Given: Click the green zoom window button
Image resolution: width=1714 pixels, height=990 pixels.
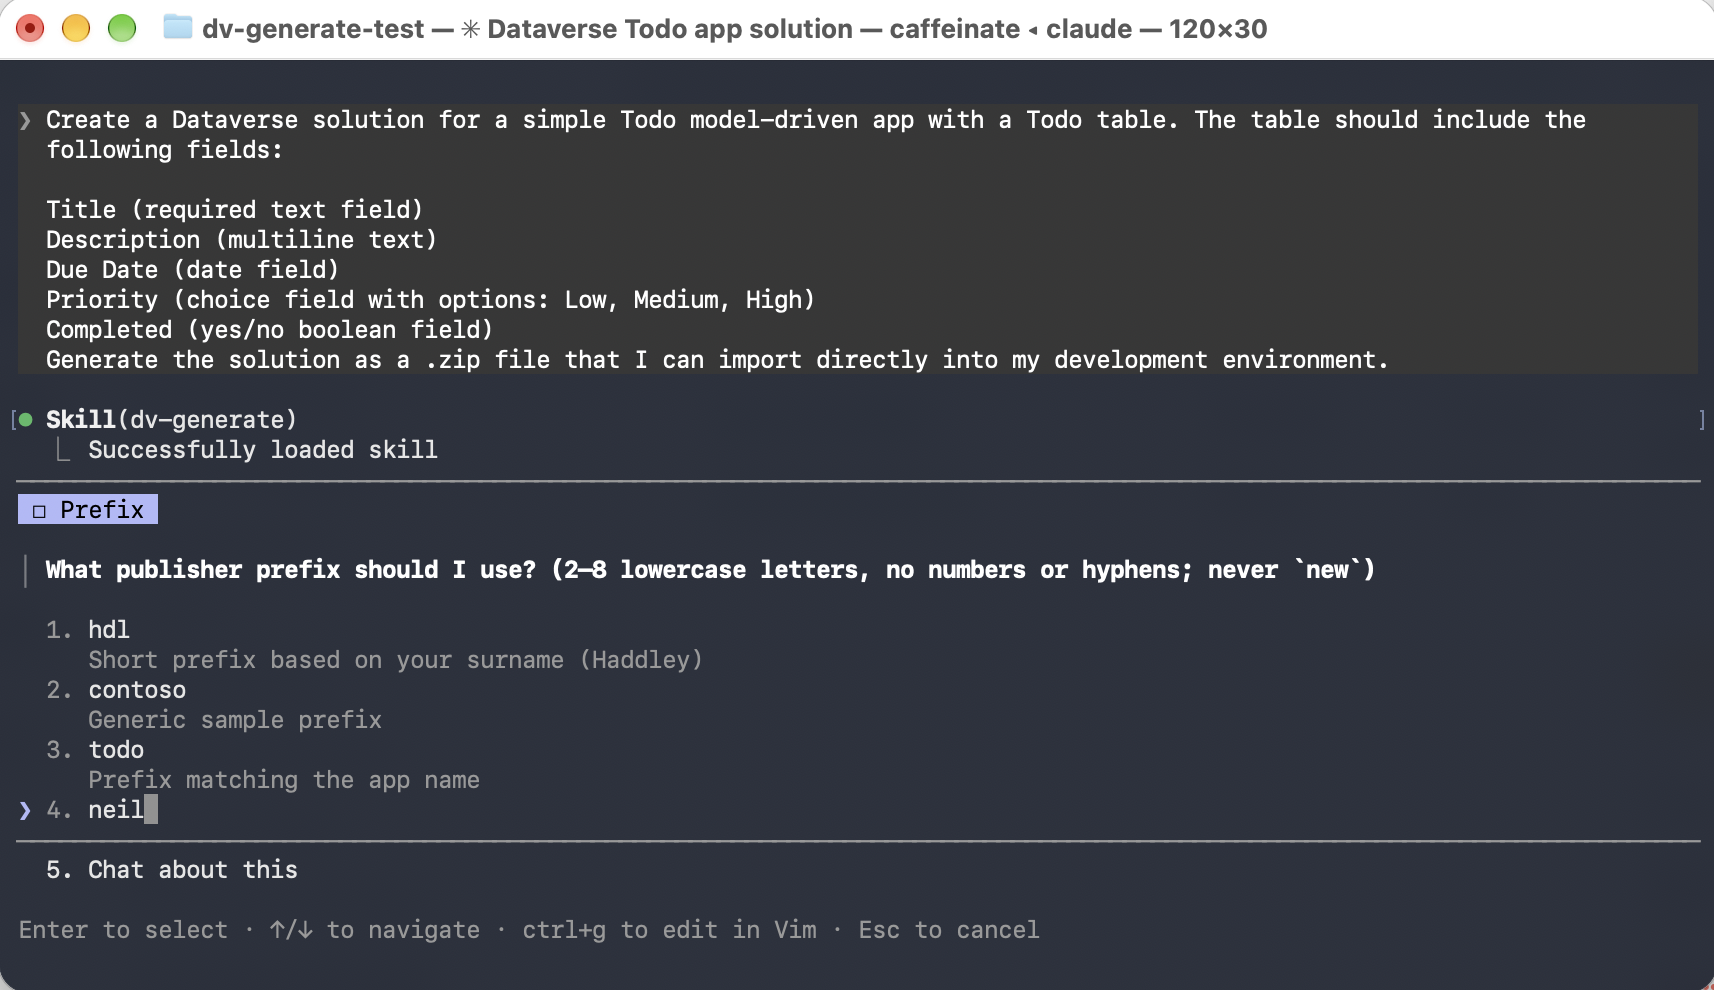Looking at the screenshot, I should 122,28.
